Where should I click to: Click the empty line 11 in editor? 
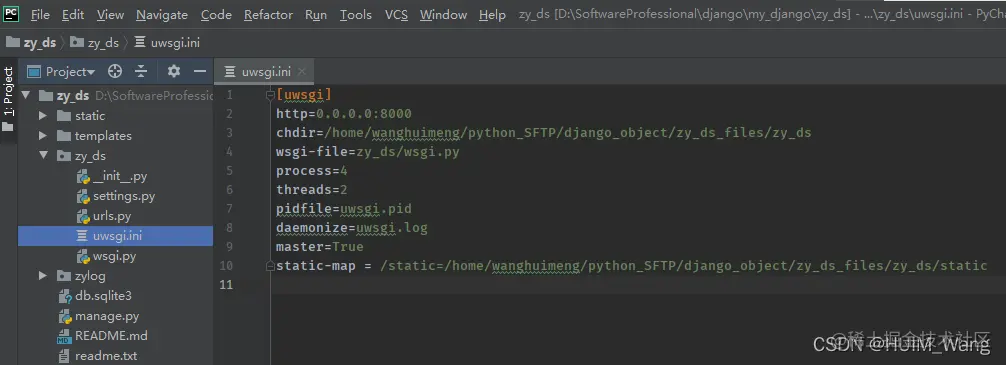(x=638, y=284)
